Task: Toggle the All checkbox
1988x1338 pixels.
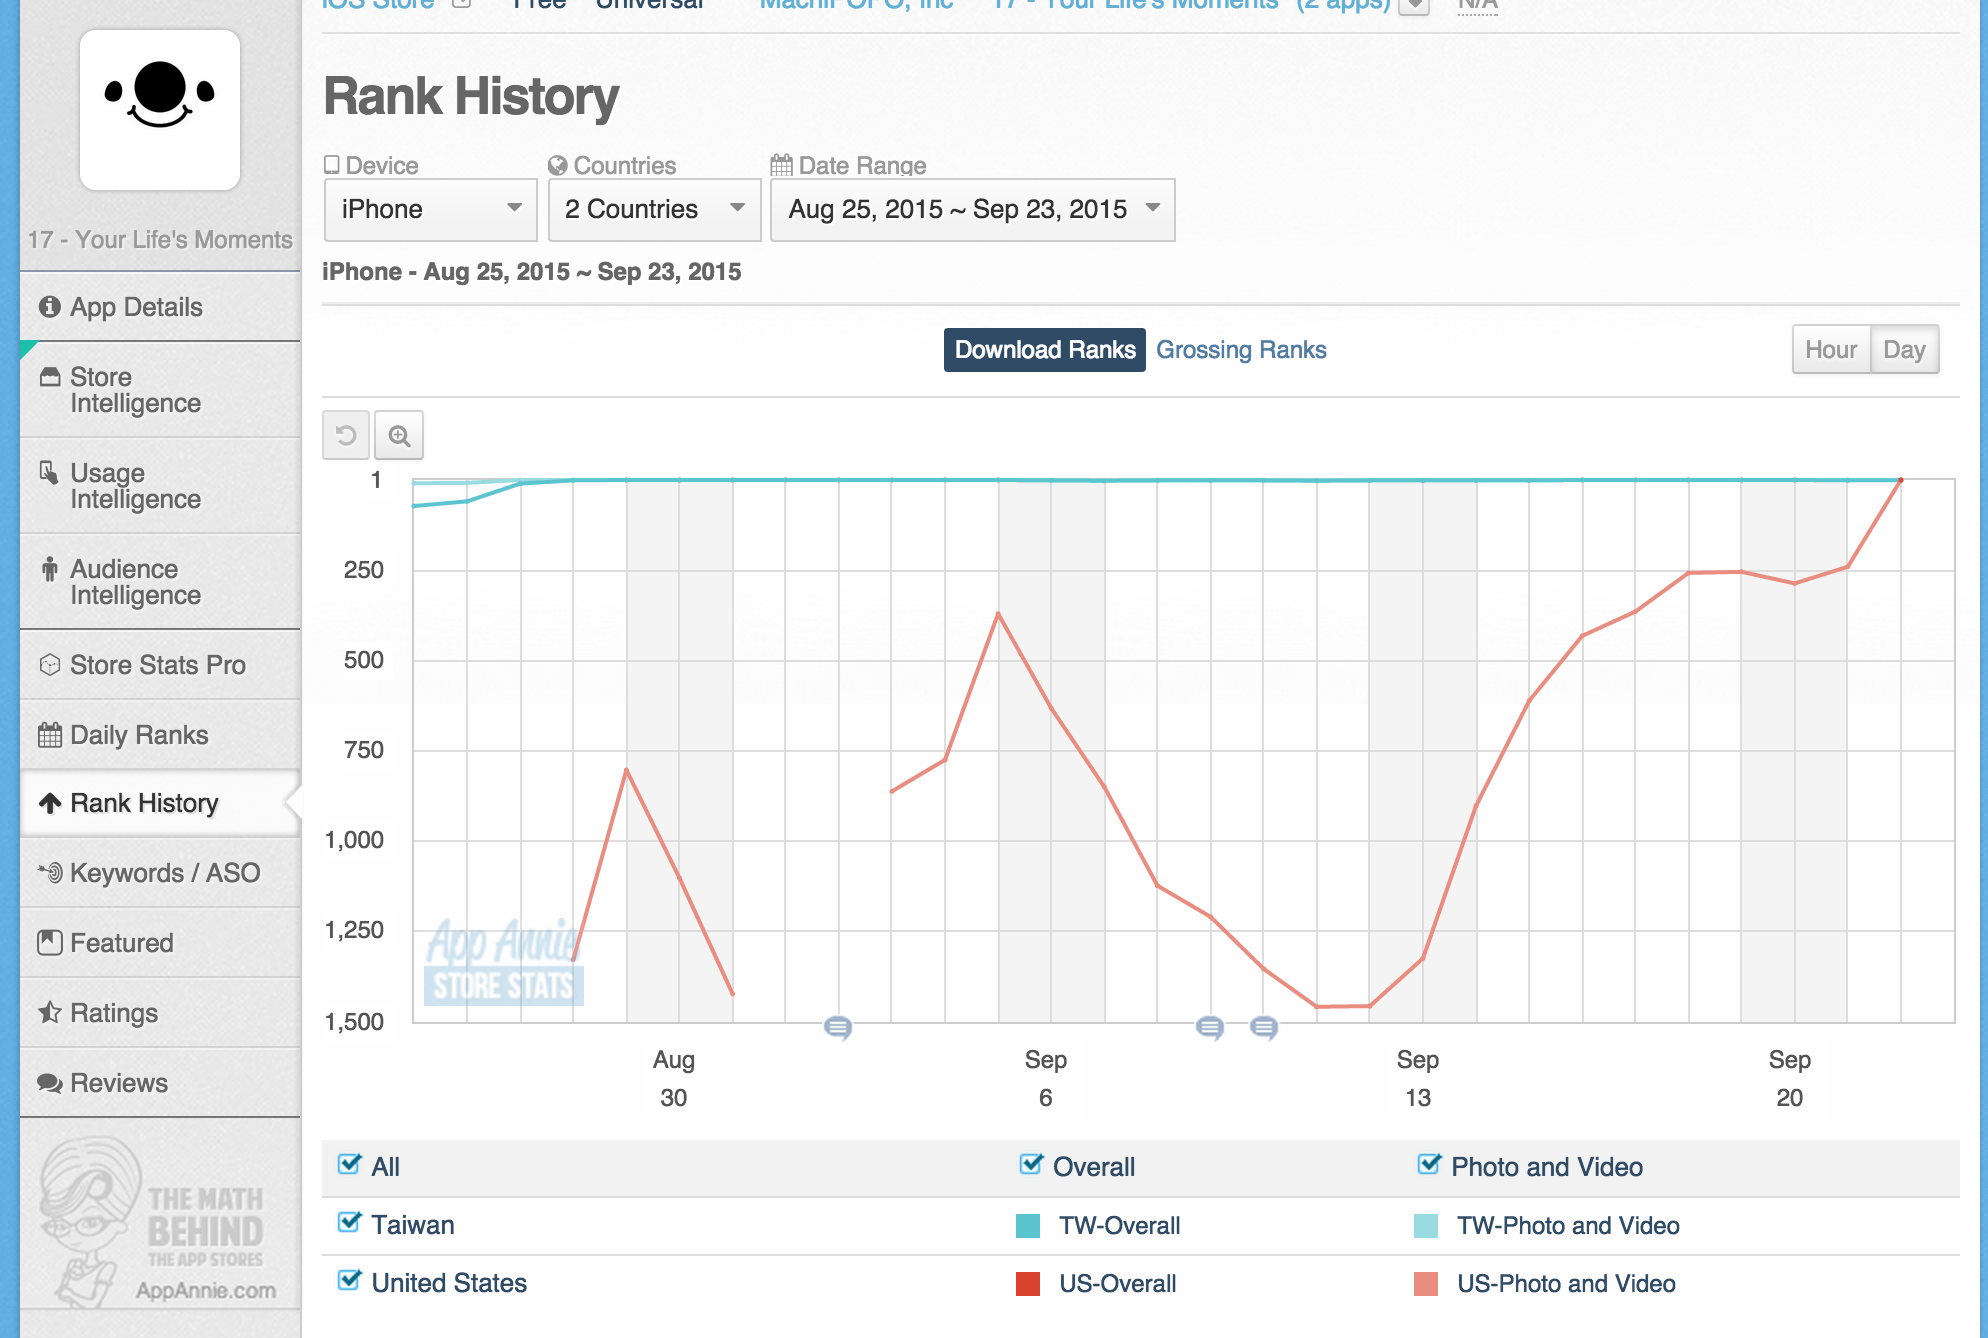Action: click(x=349, y=1165)
